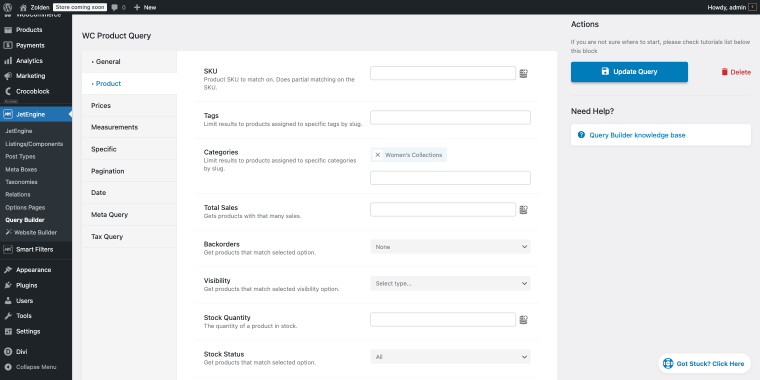
Task: Focus the Total Sales input field
Action: pyautogui.click(x=443, y=209)
